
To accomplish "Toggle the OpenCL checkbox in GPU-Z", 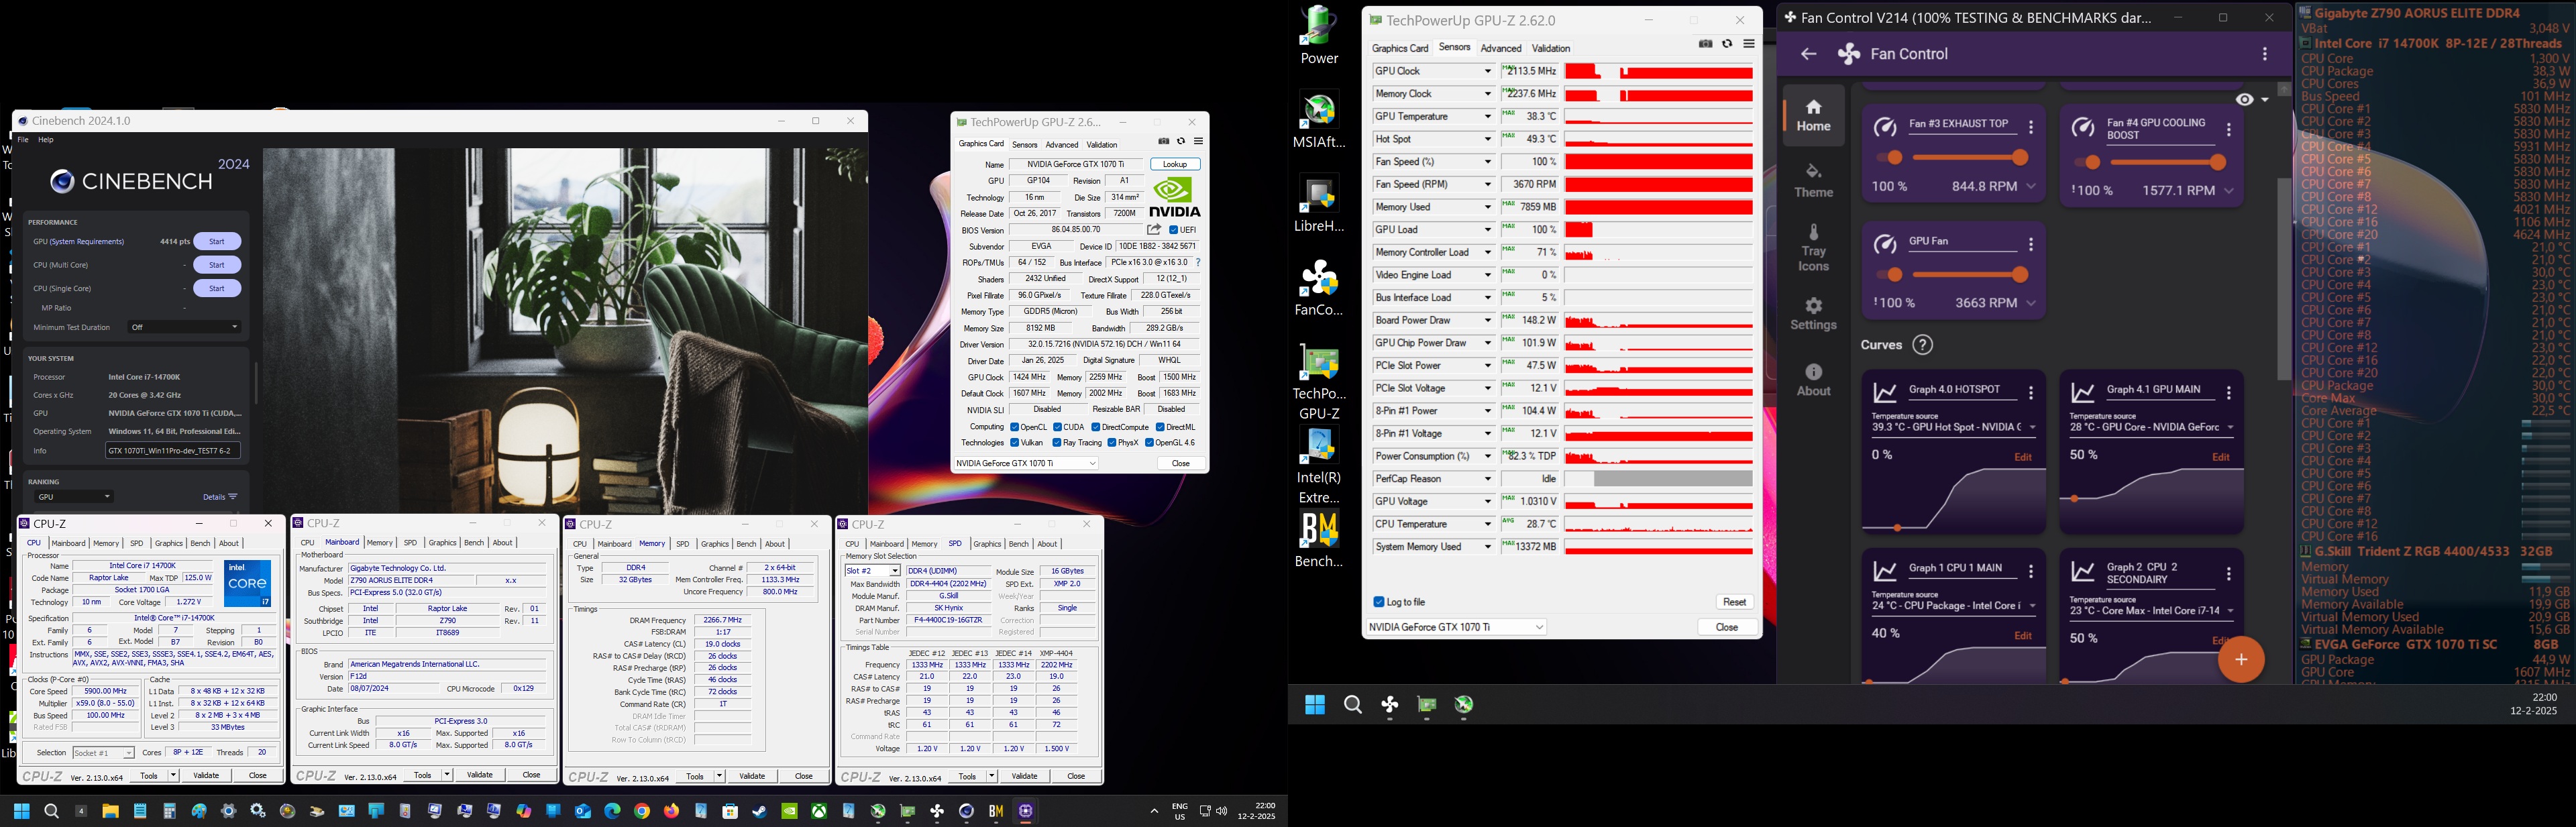I will click(1014, 427).
